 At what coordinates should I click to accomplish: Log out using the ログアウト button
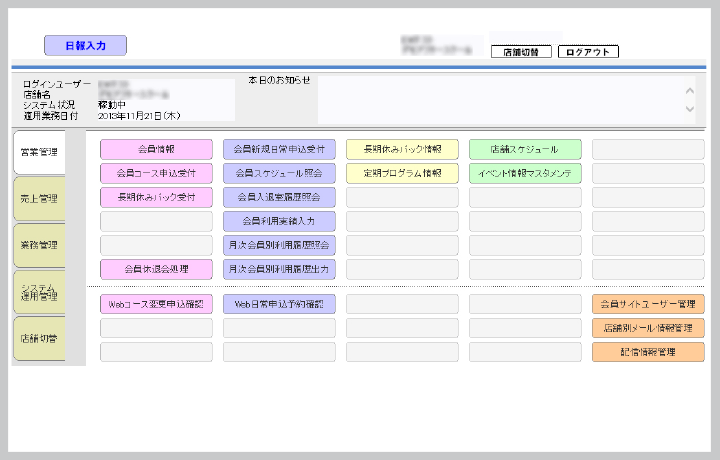(588, 52)
